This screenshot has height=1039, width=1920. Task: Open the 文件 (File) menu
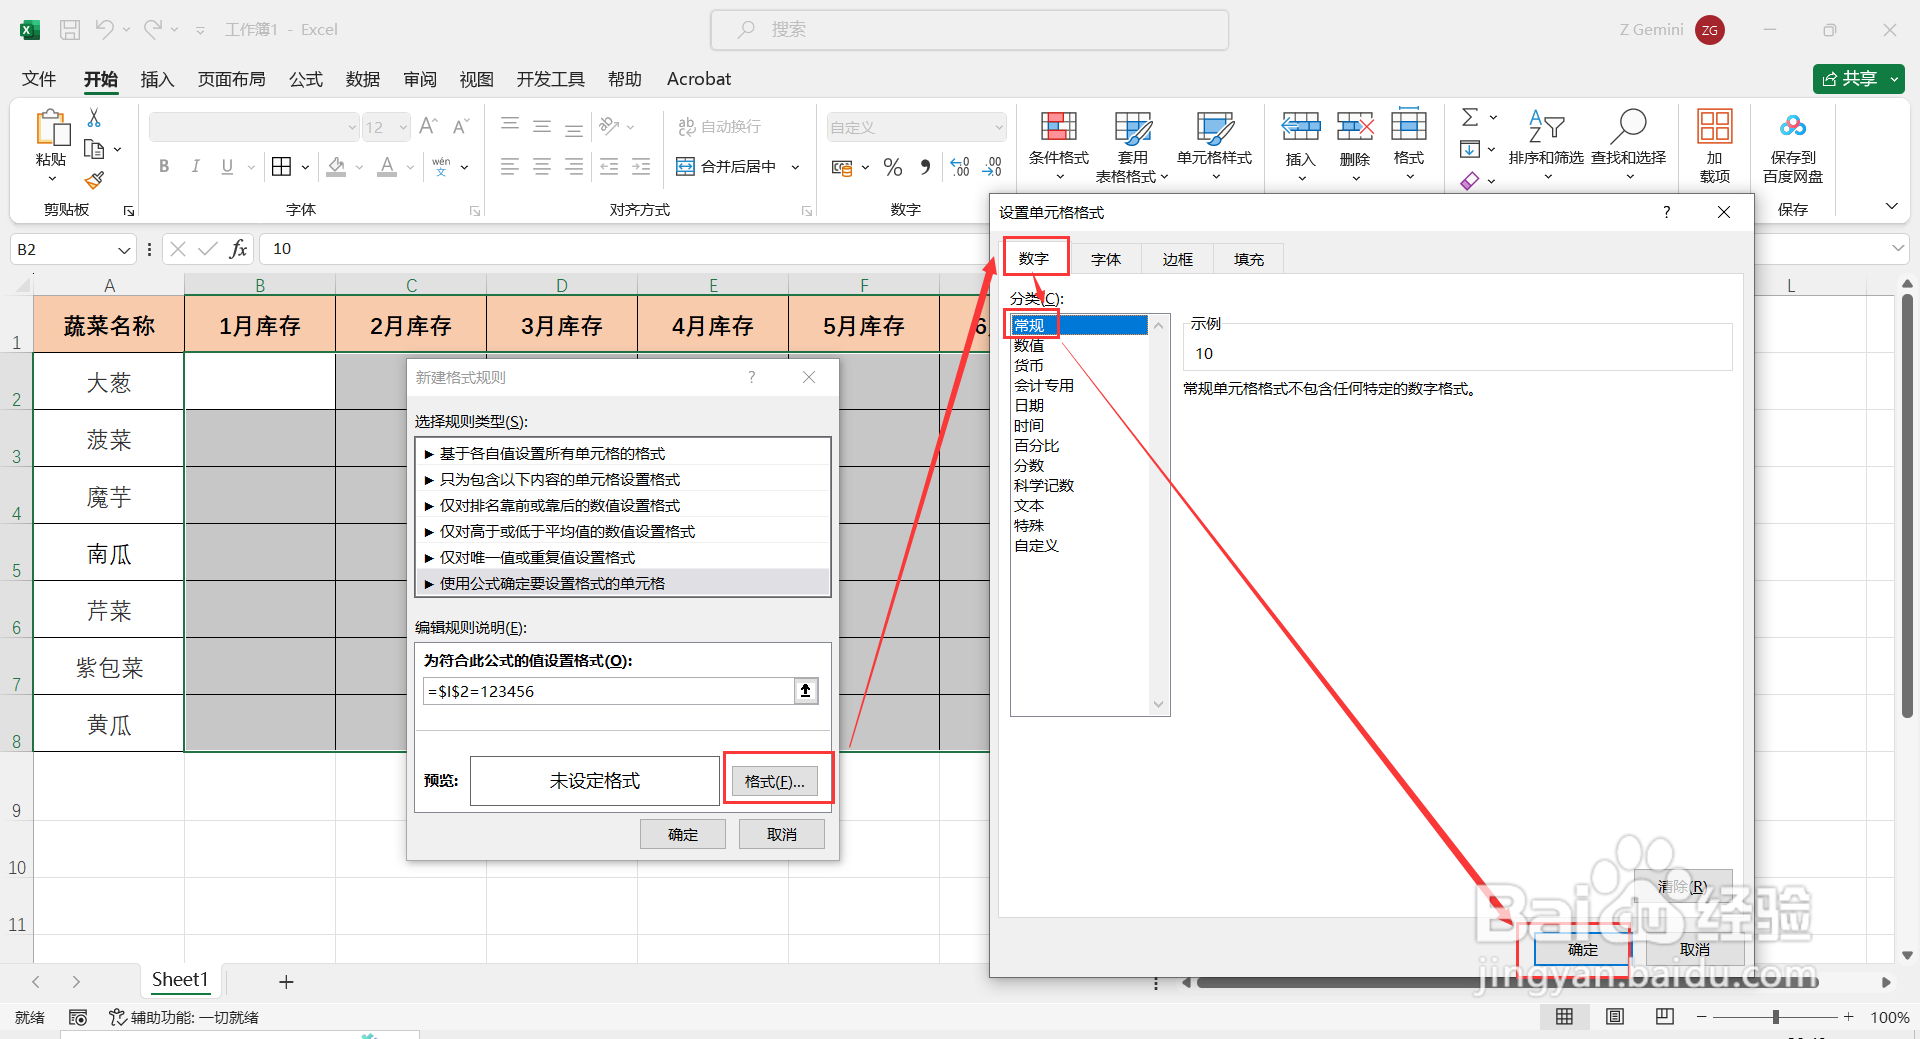point(39,79)
